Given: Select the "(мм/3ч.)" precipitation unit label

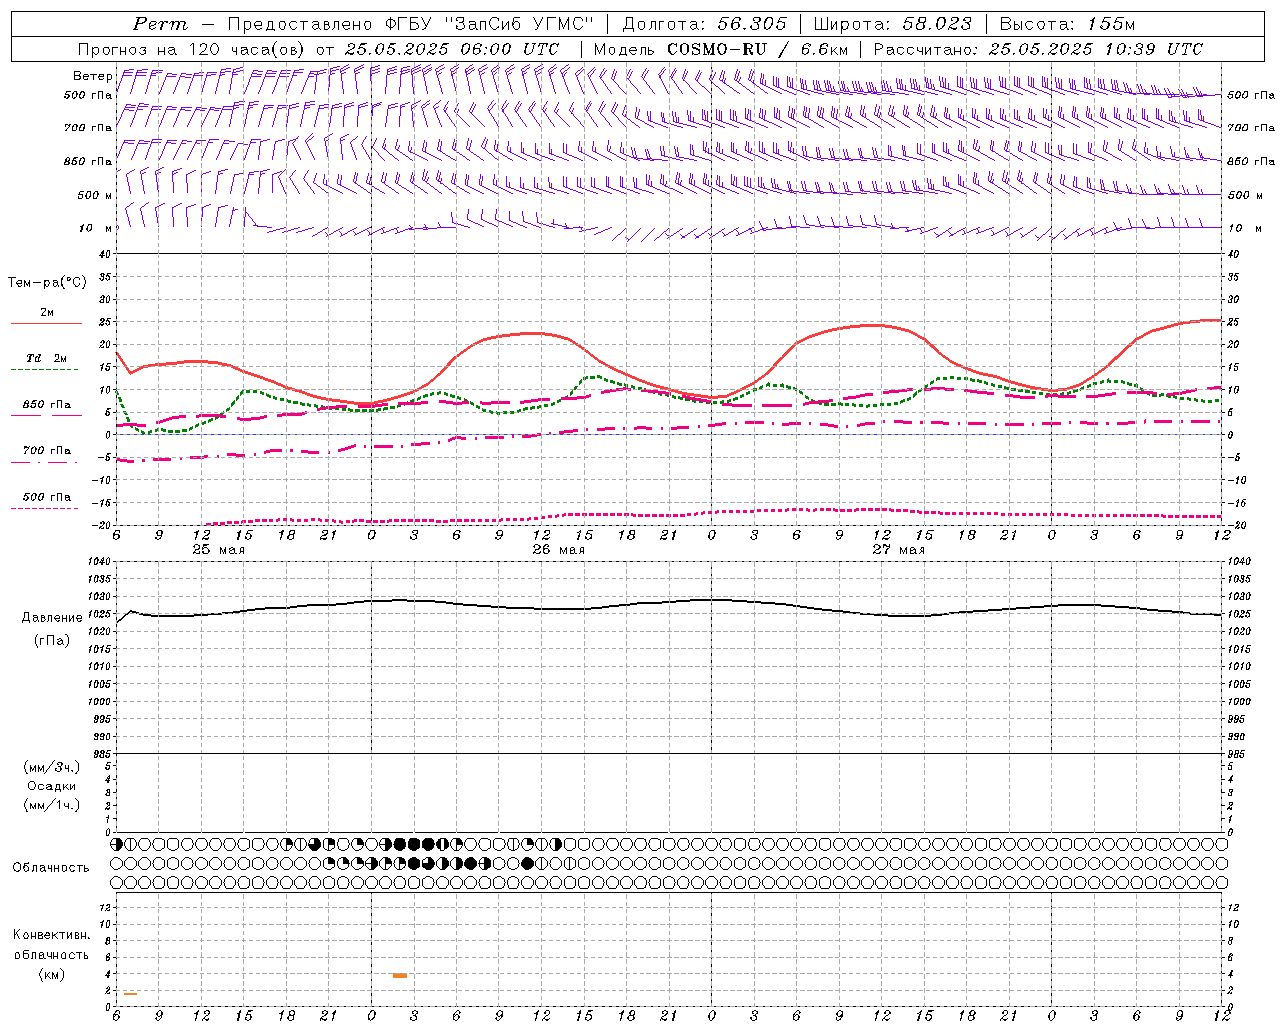Looking at the screenshot, I should [52, 768].
